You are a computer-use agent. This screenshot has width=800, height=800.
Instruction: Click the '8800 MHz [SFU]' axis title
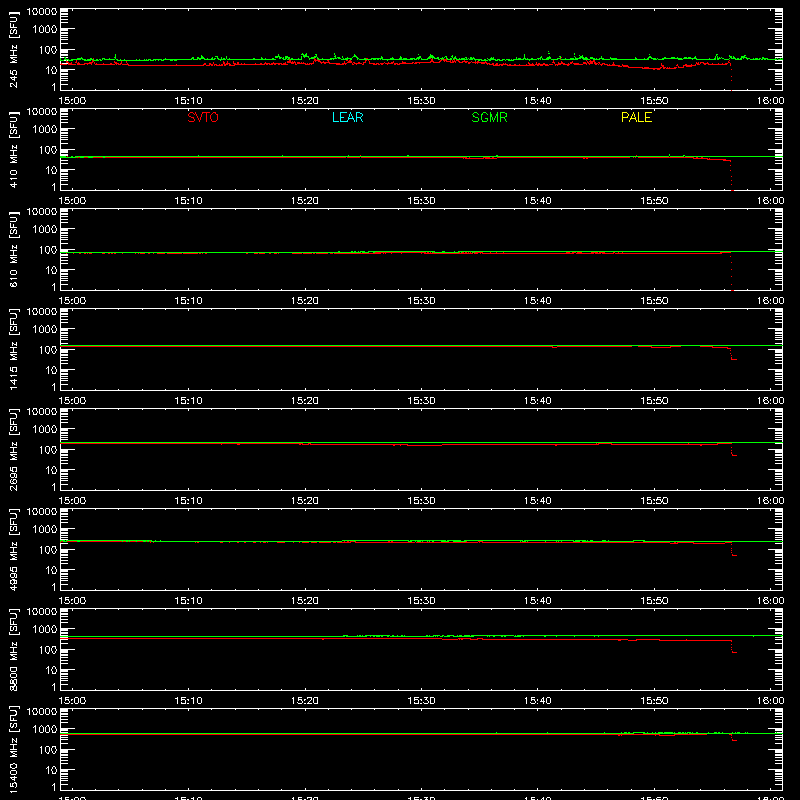coord(13,650)
